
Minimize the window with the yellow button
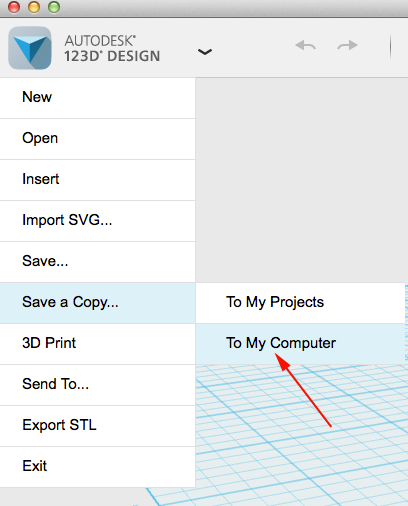click(x=34, y=7)
